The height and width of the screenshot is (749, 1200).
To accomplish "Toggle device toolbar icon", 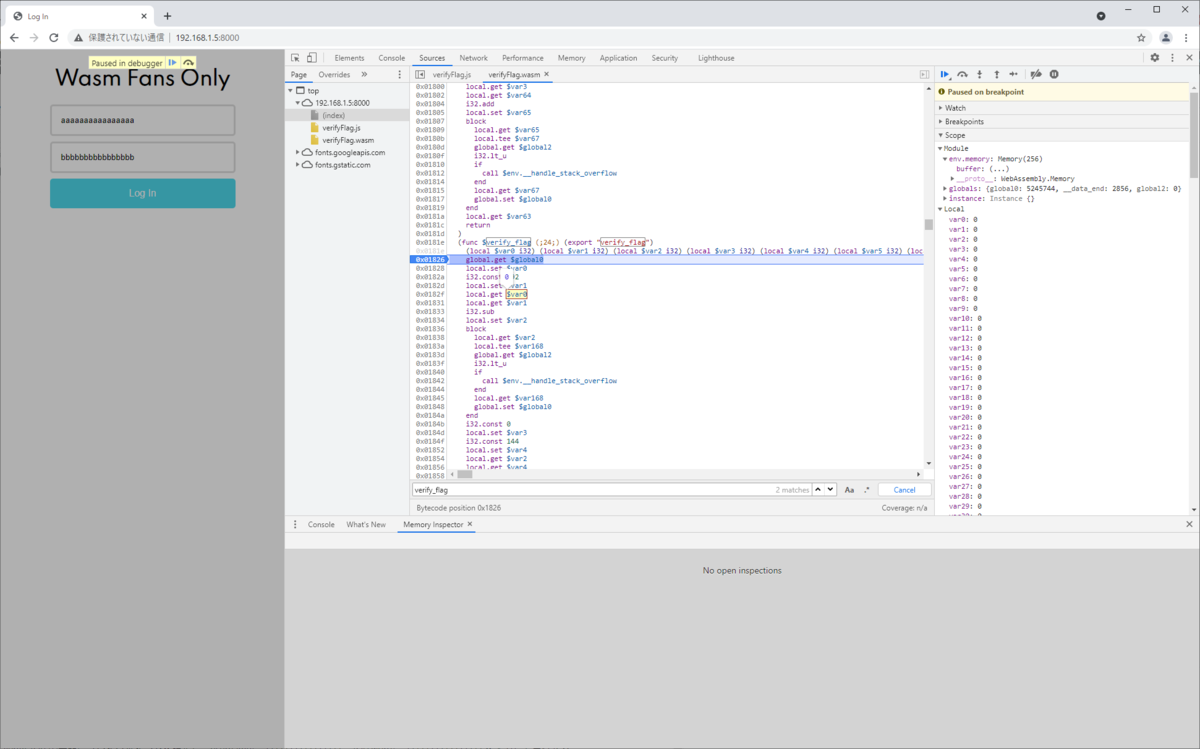I will (312, 58).
